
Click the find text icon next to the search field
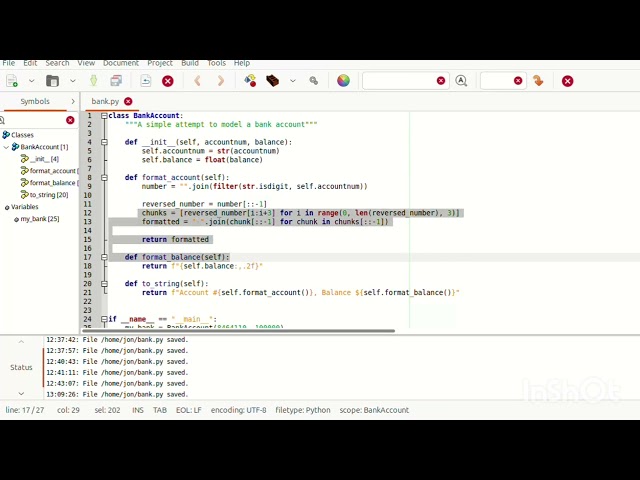[461, 81]
